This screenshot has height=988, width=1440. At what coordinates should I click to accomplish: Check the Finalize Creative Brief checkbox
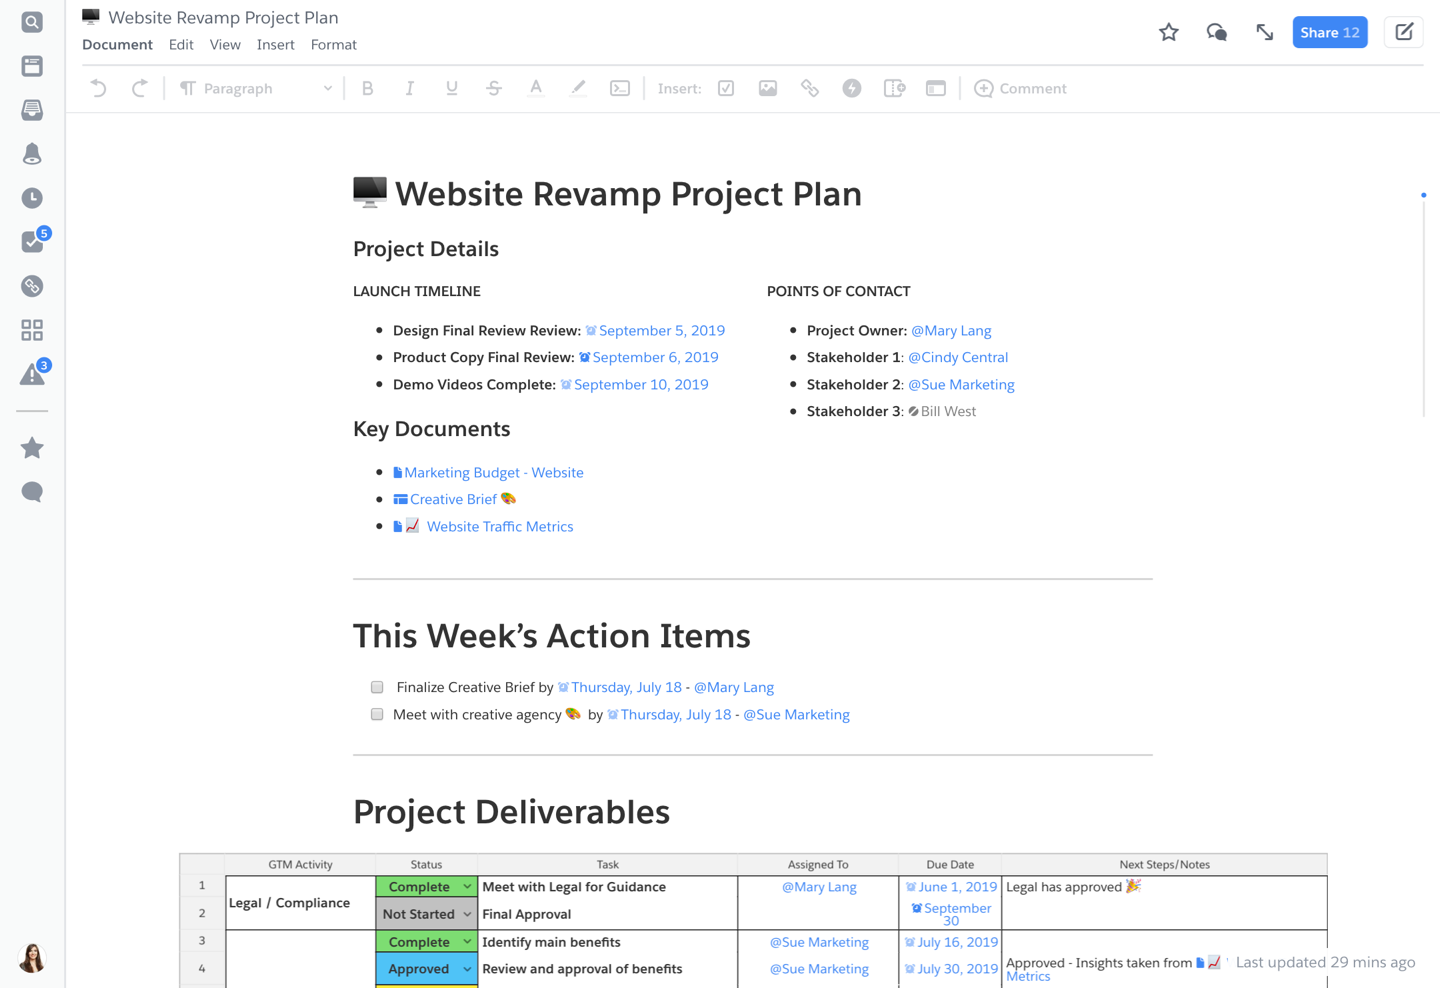point(377,687)
